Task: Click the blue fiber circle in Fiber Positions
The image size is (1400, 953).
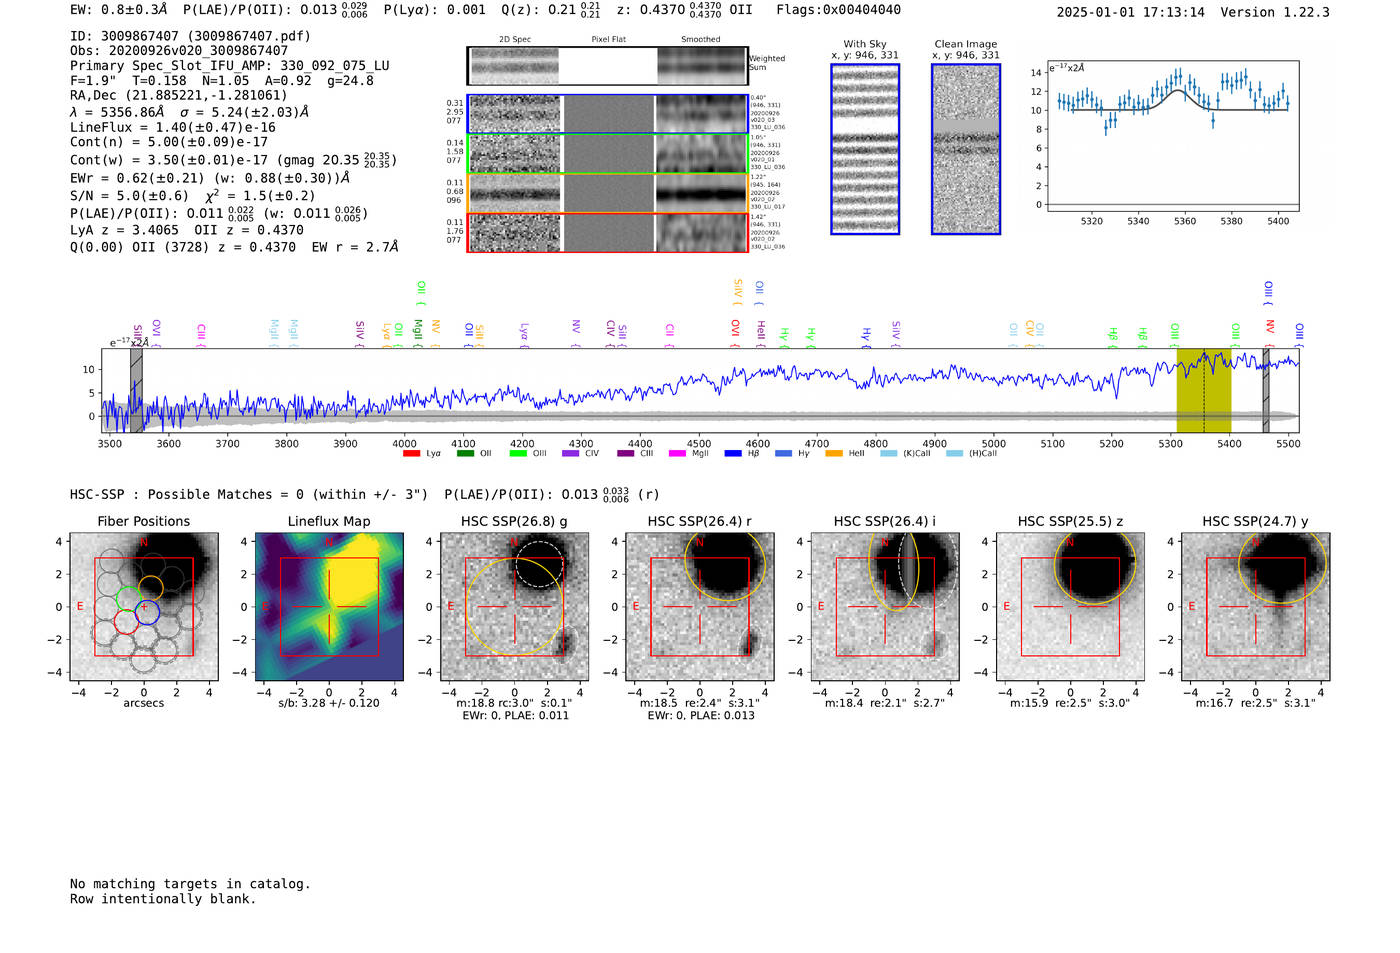Action: click(147, 612)
